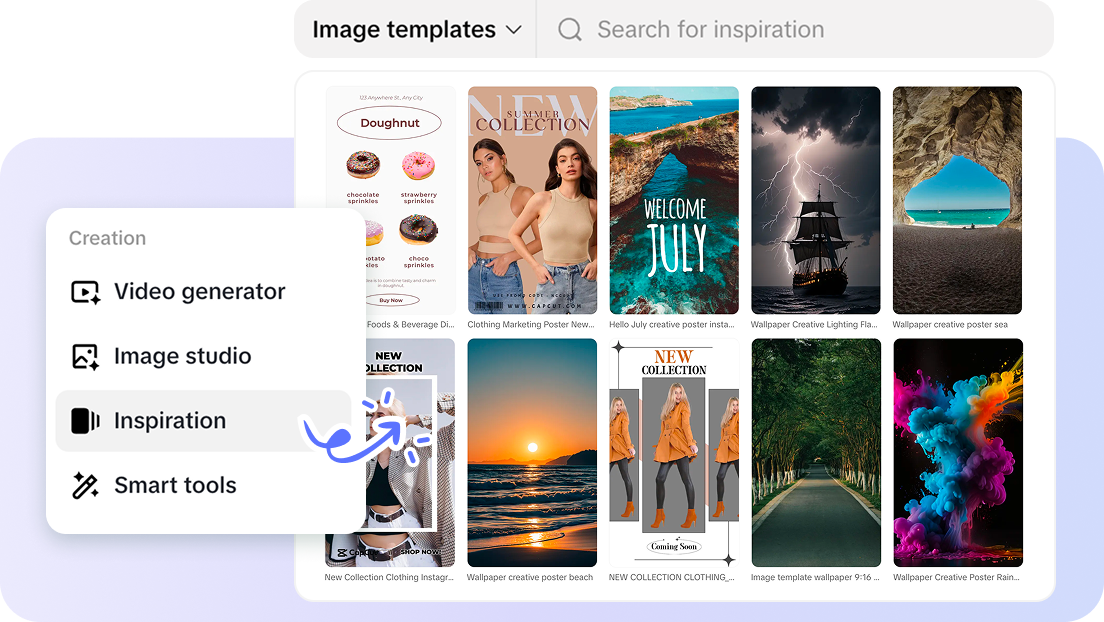Click the Inspiration panel icon
Screen dimensions: 1104x622
tap(85, 420)
